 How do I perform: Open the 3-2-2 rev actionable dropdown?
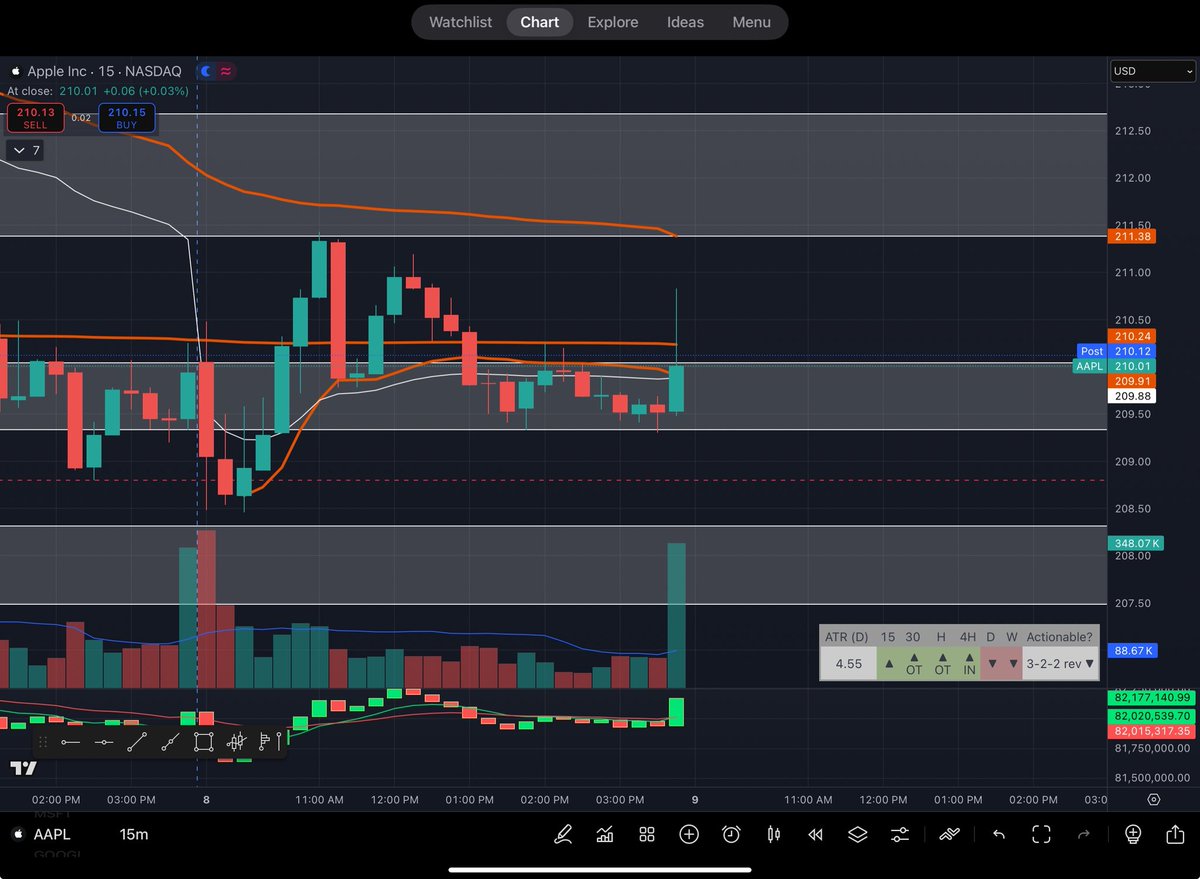pyautogui.click(x=1059, y=663)
